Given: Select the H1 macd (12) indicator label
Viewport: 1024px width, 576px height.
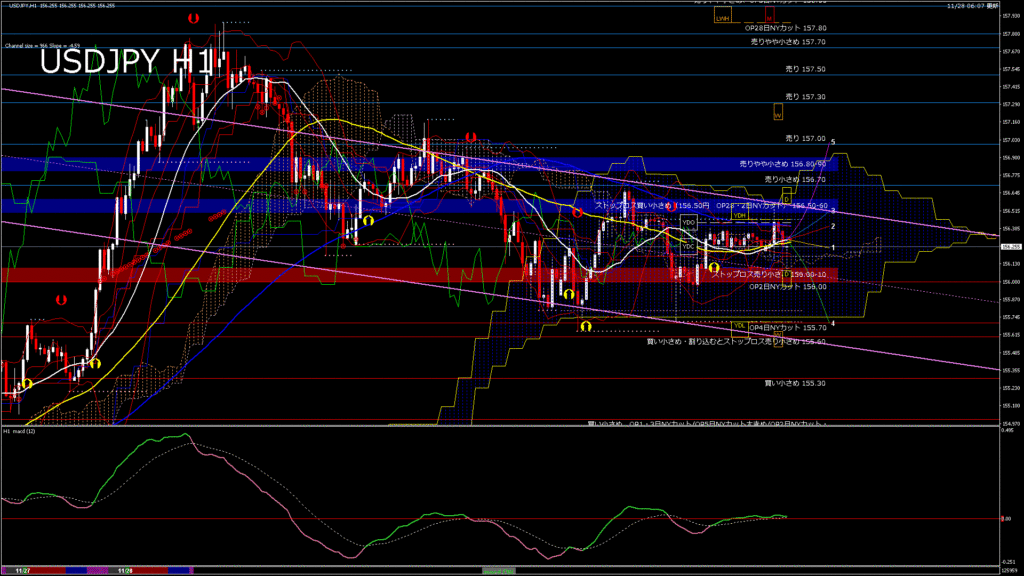Looking at the screenshot, I should coord(18,431).
